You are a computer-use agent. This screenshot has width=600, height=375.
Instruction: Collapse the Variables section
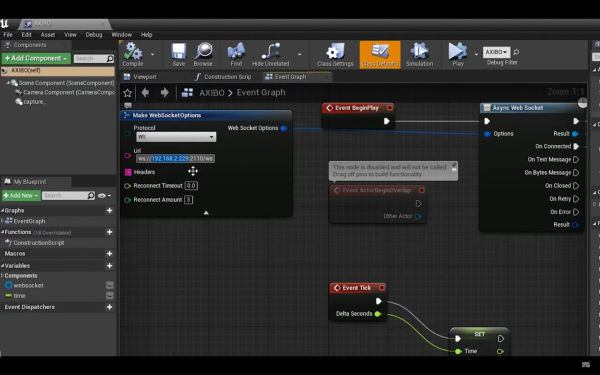coord(2,266)
